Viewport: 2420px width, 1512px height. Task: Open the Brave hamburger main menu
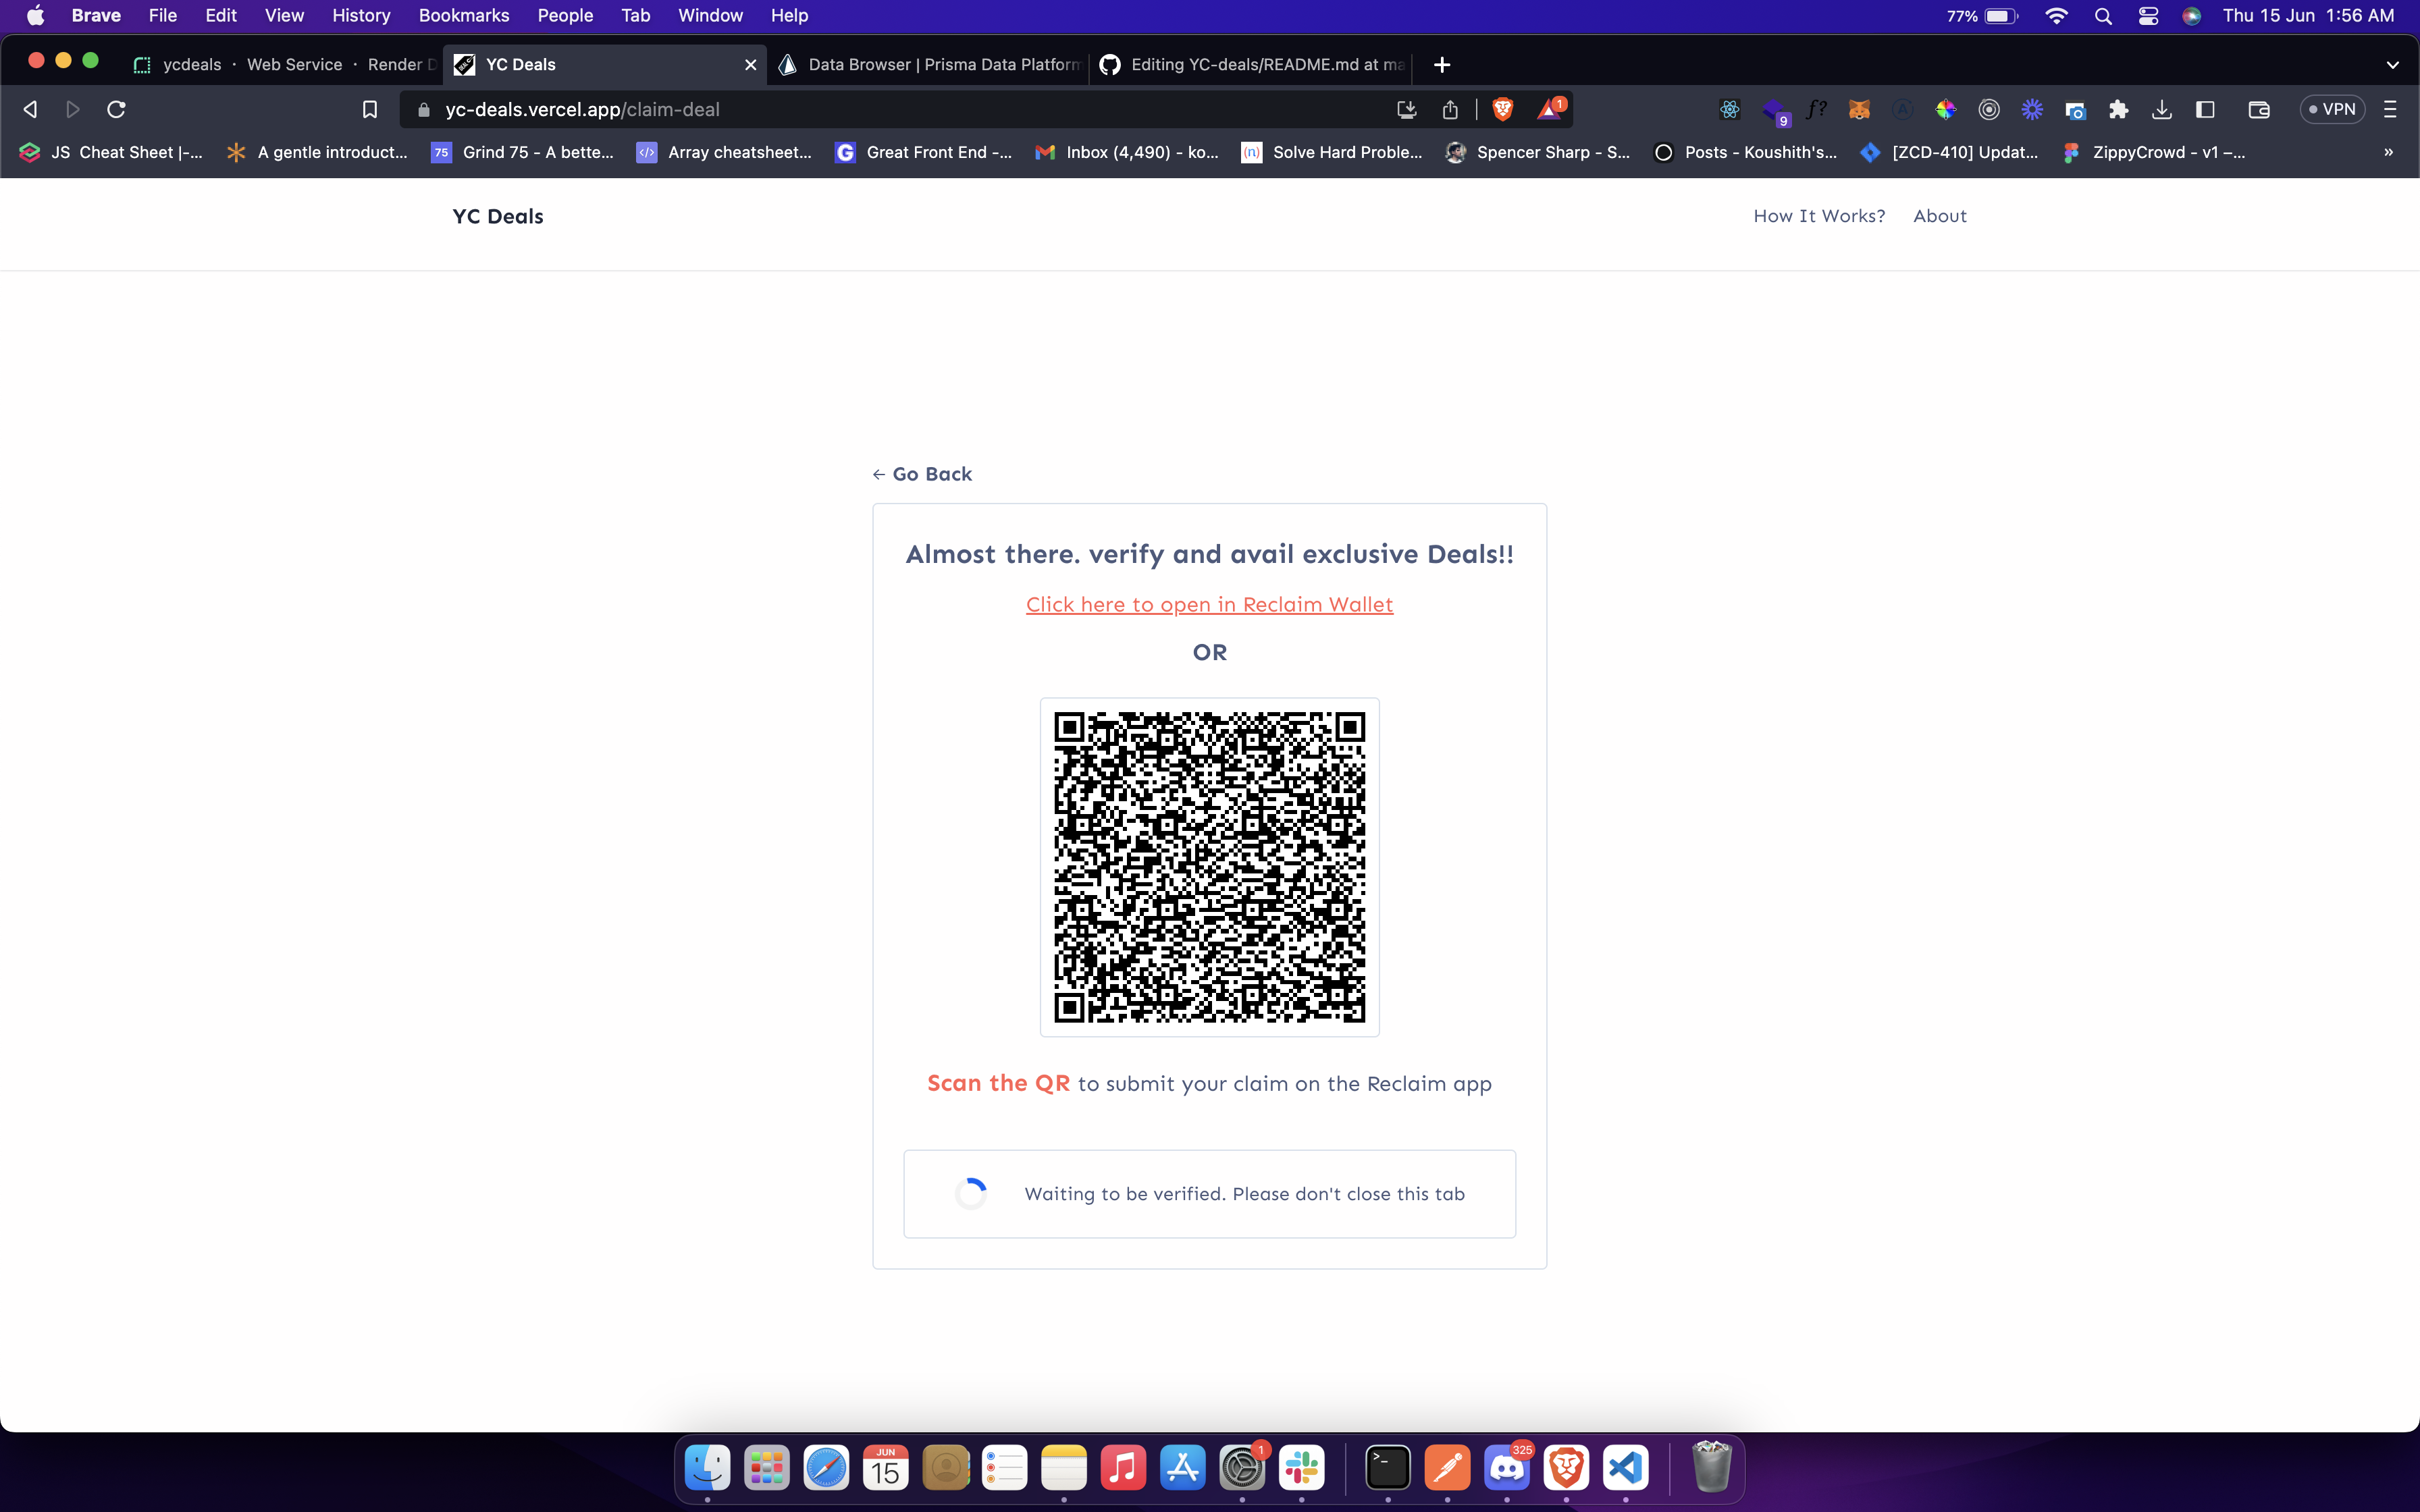tap(2390, 109)
